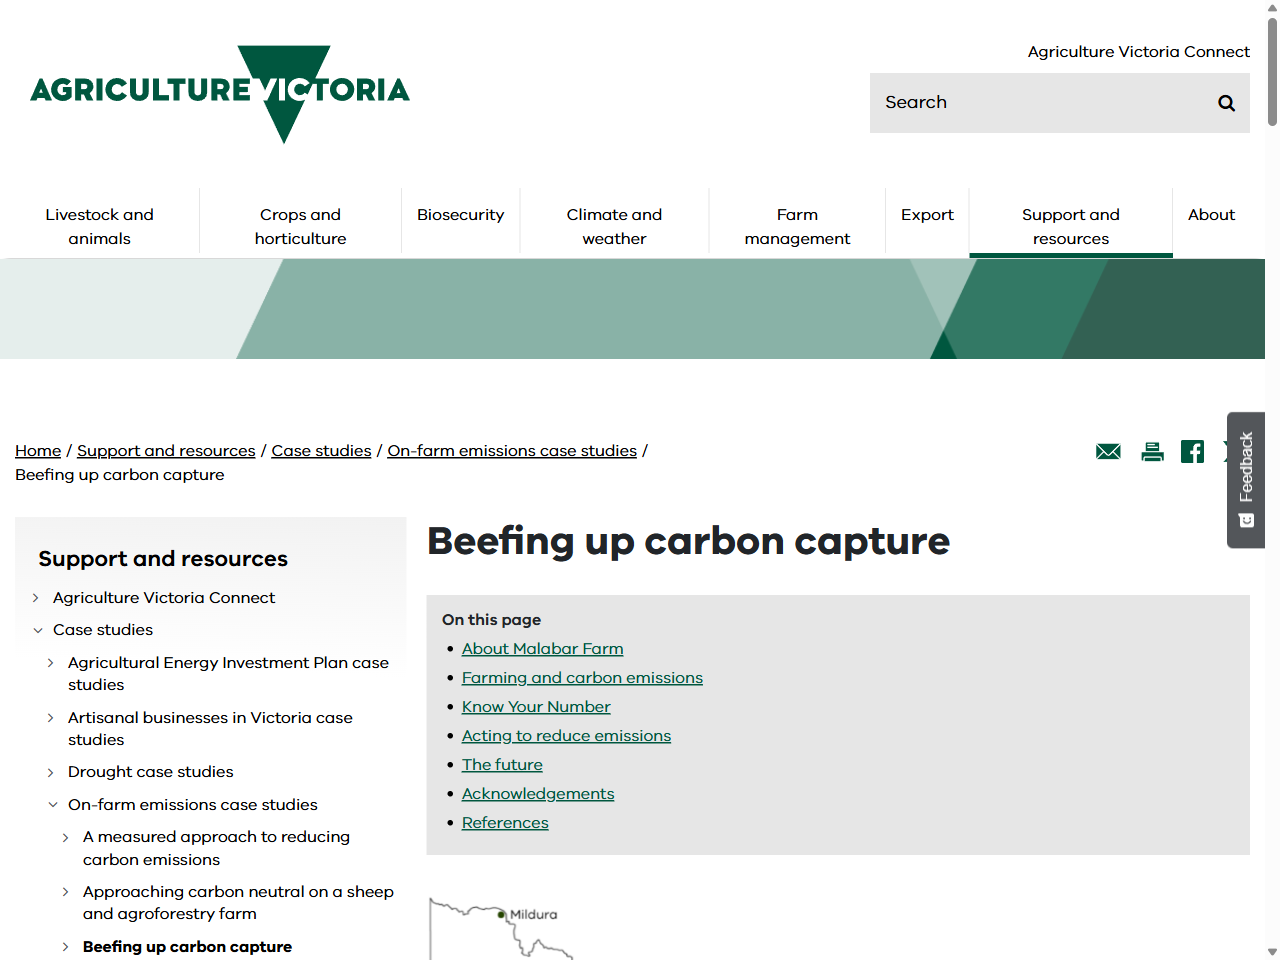
Task: Select the Export navigation item
Action: [927, 215]
